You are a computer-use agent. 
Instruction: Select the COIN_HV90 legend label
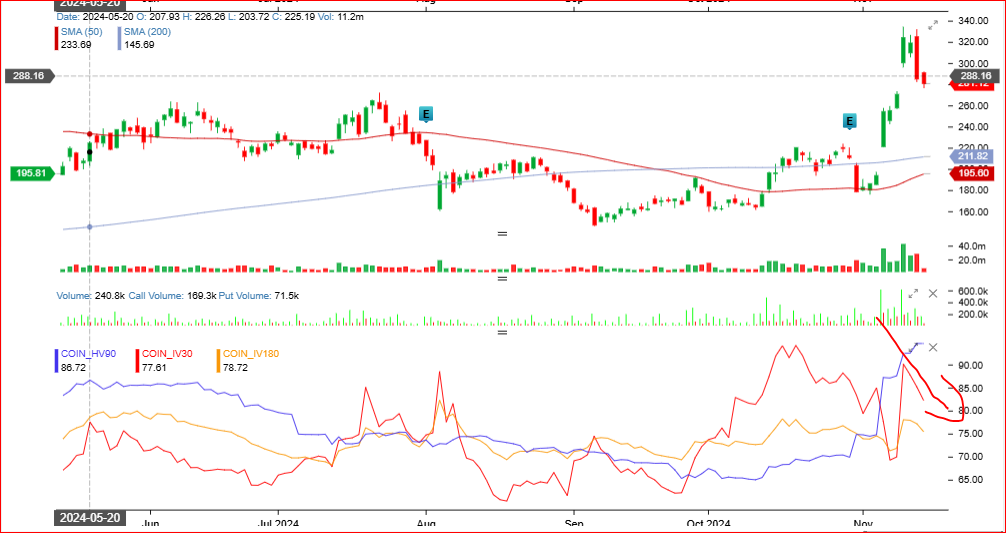(88, 353)
